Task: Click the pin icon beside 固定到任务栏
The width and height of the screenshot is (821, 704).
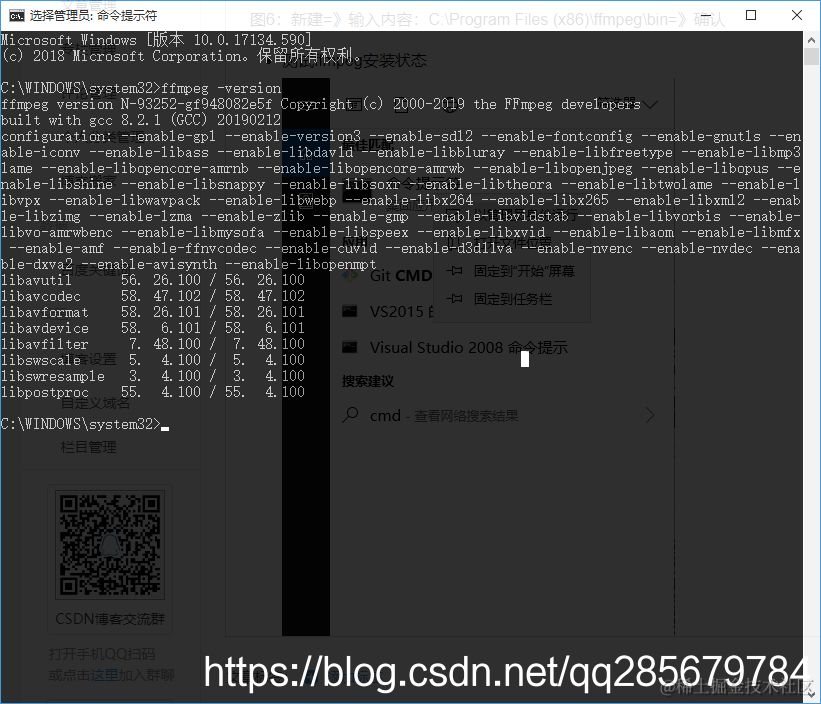Action: click(x=454, y=298)
